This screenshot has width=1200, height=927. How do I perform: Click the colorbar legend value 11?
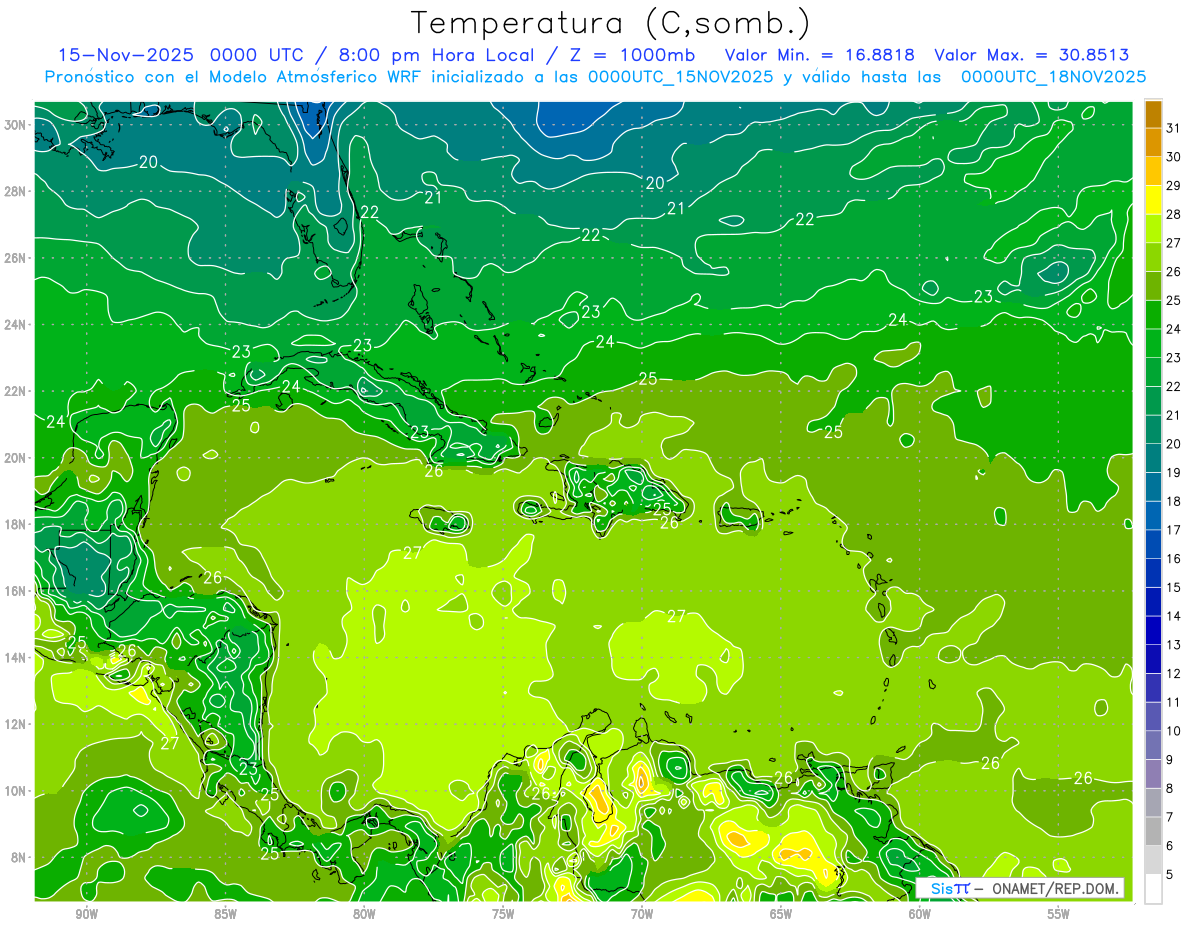[x=1174, y=702]
